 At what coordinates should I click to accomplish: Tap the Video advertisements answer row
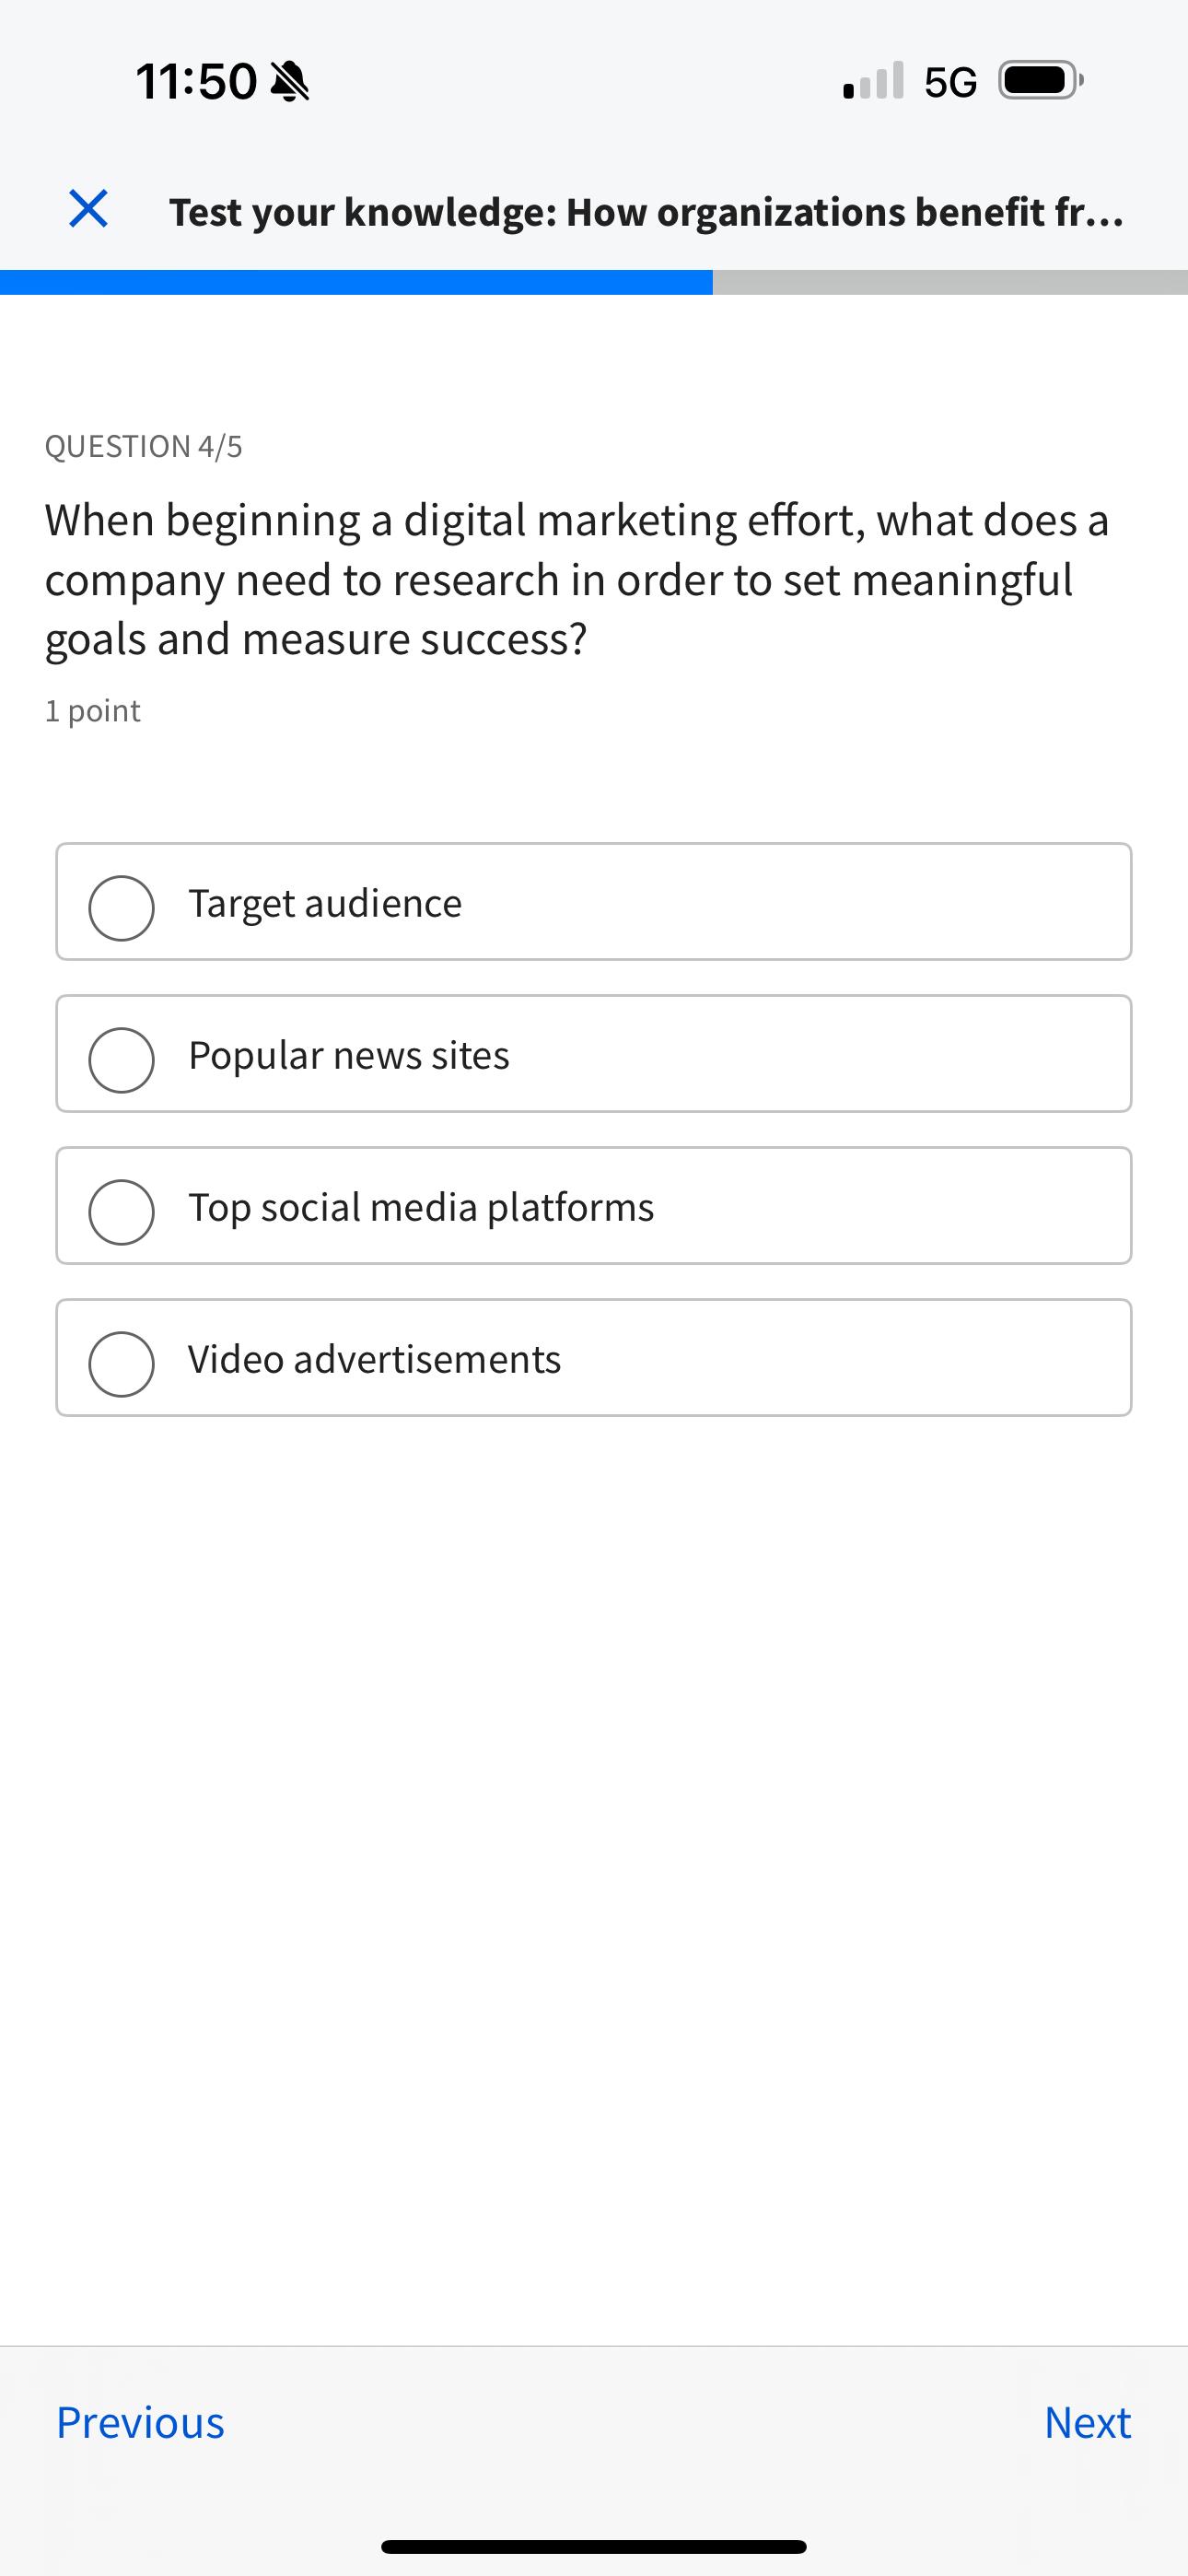point(594,1358)
